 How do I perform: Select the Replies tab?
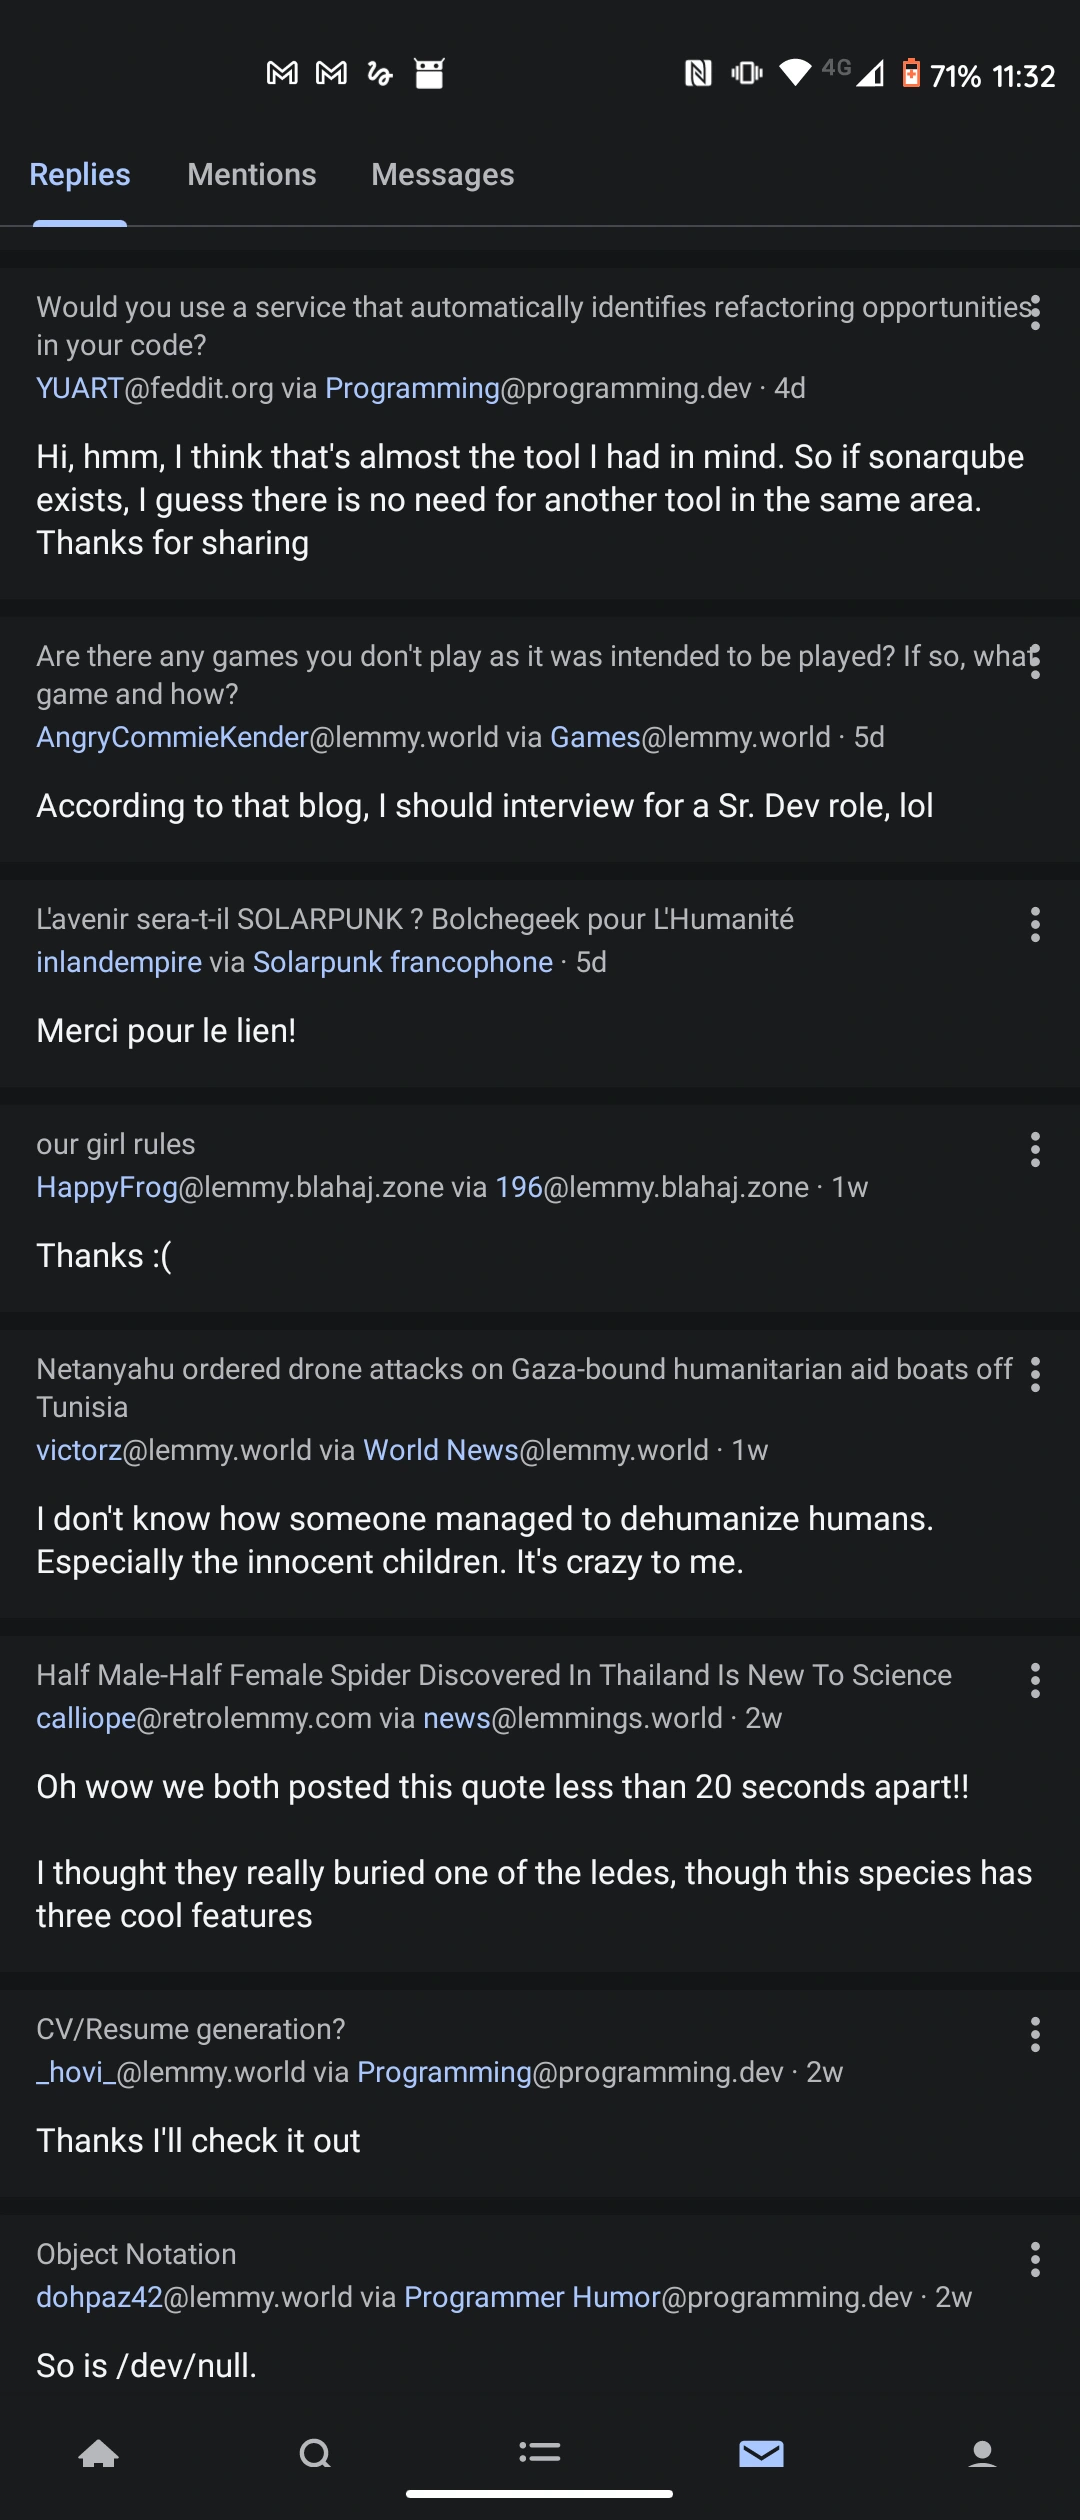coord(80,175)
